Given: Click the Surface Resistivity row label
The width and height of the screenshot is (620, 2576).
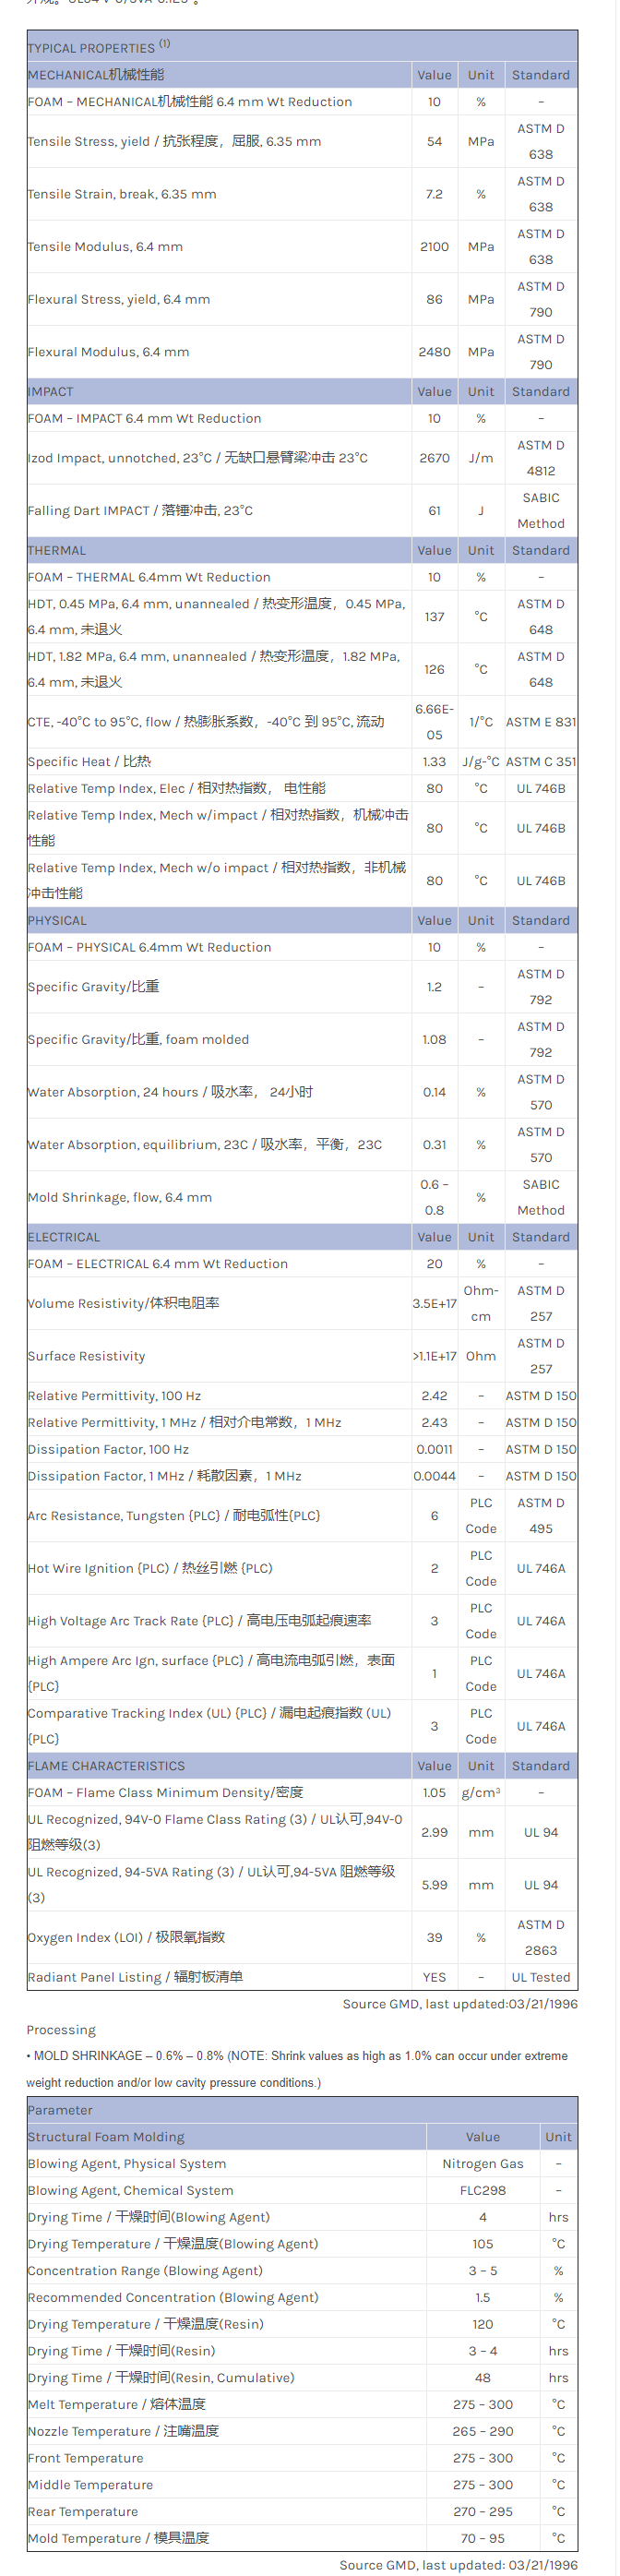Looking at the screenshot, I should click(x=87, y=1357).
